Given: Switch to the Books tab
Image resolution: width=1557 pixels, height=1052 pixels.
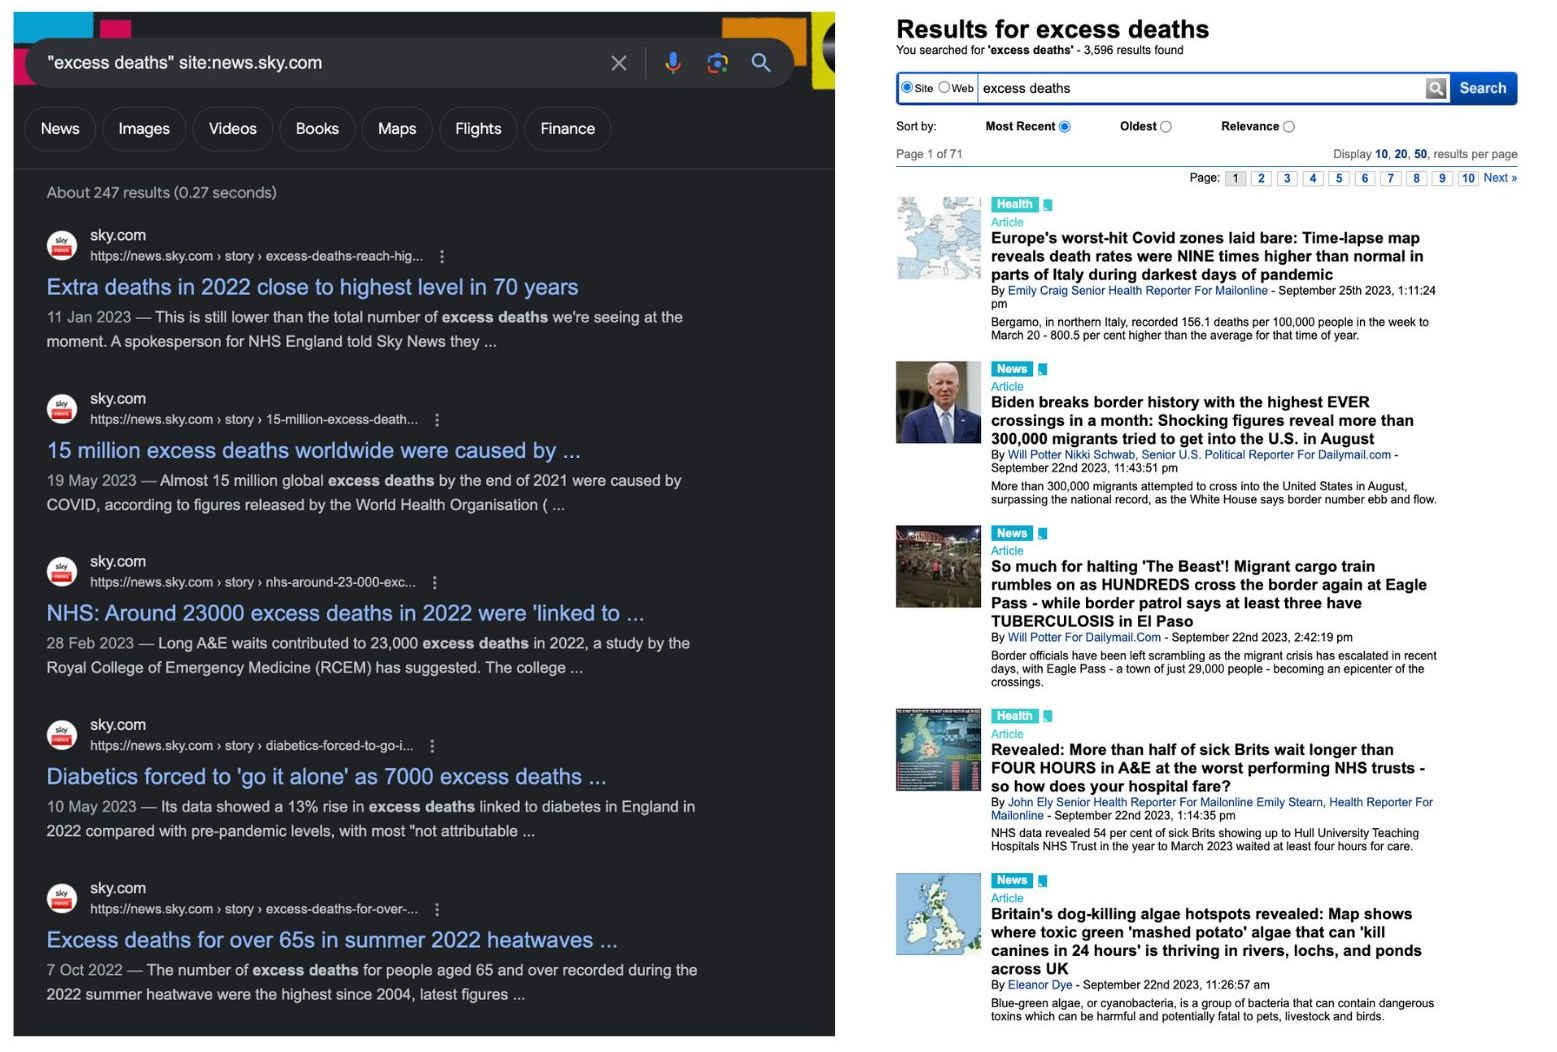Looking at the screenshot, I should tap(317, 129).
